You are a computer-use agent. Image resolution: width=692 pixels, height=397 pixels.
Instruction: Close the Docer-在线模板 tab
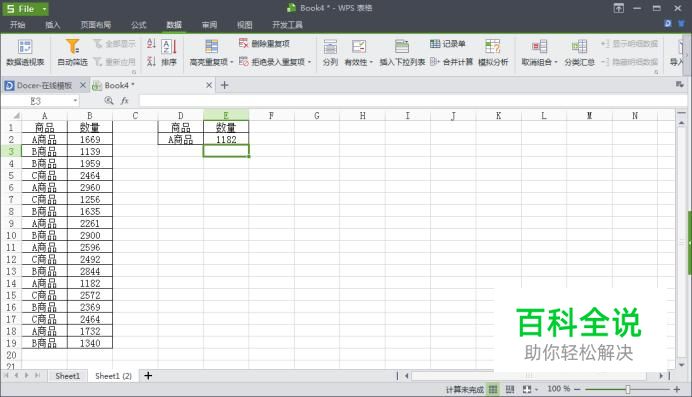tap(83, 85)
